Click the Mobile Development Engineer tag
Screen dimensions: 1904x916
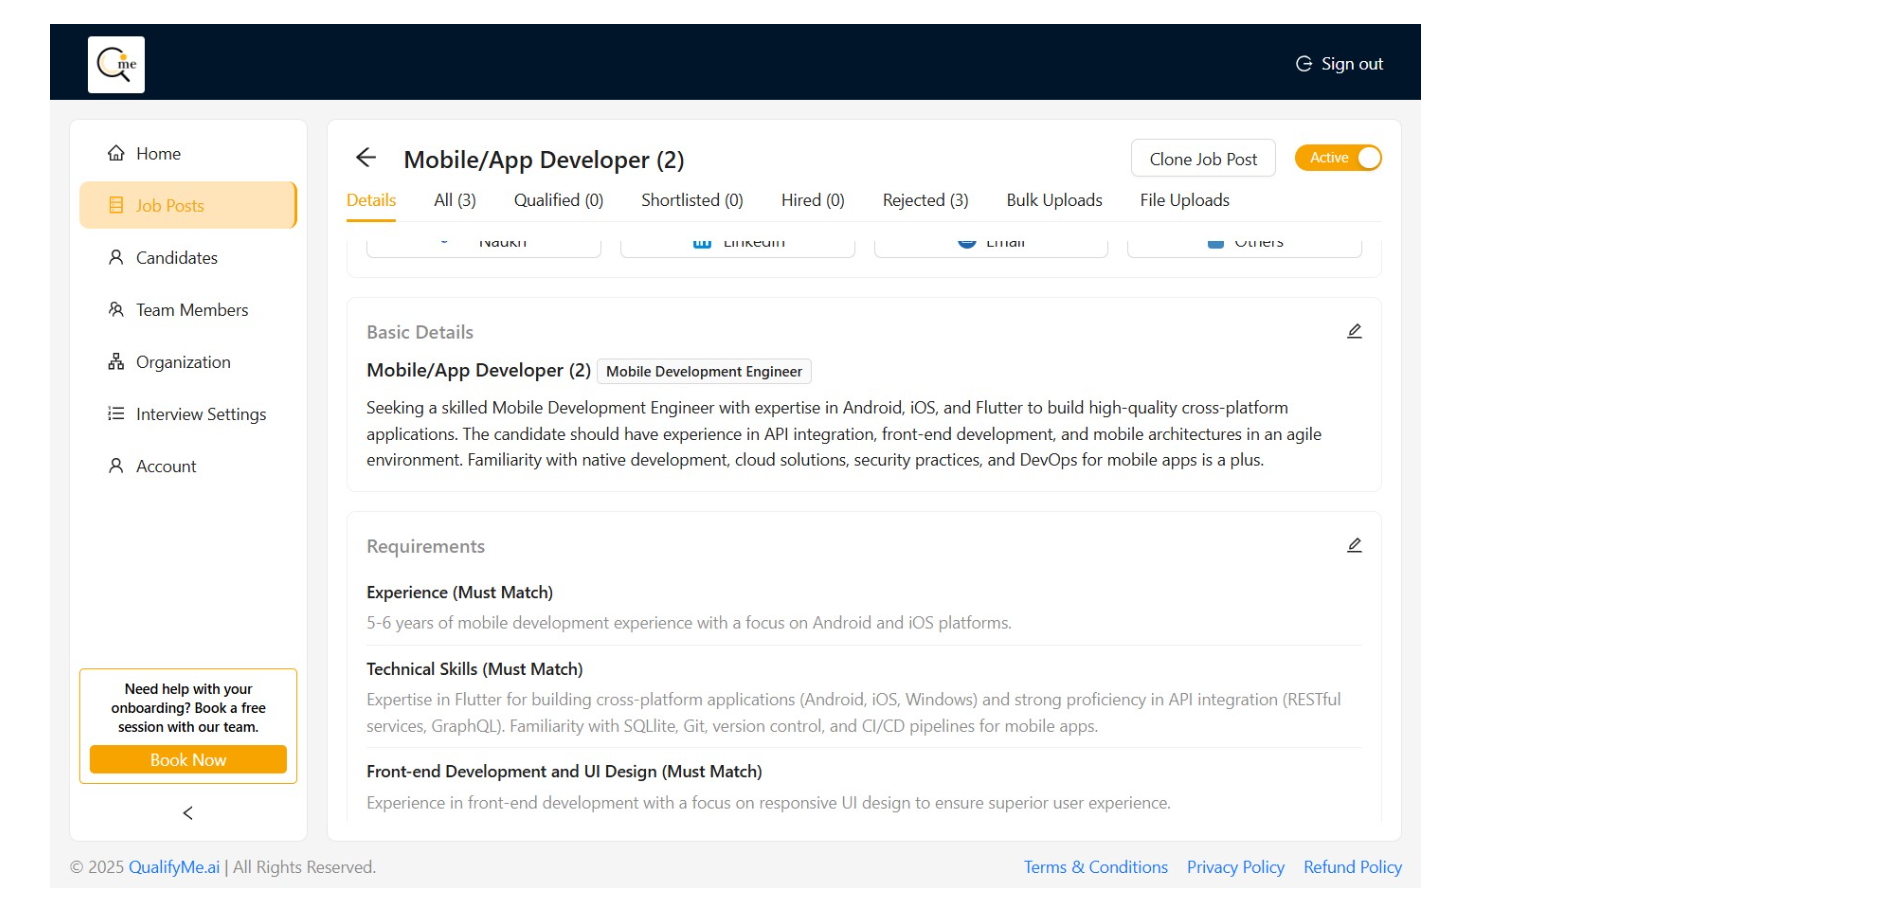[x=704, y=372]
